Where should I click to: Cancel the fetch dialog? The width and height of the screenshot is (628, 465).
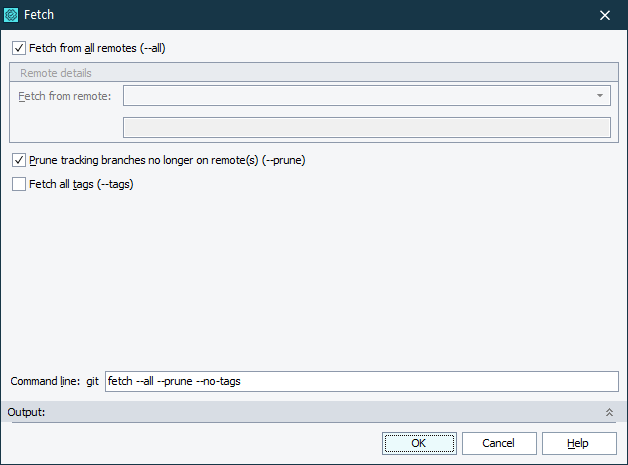(498, 443)
